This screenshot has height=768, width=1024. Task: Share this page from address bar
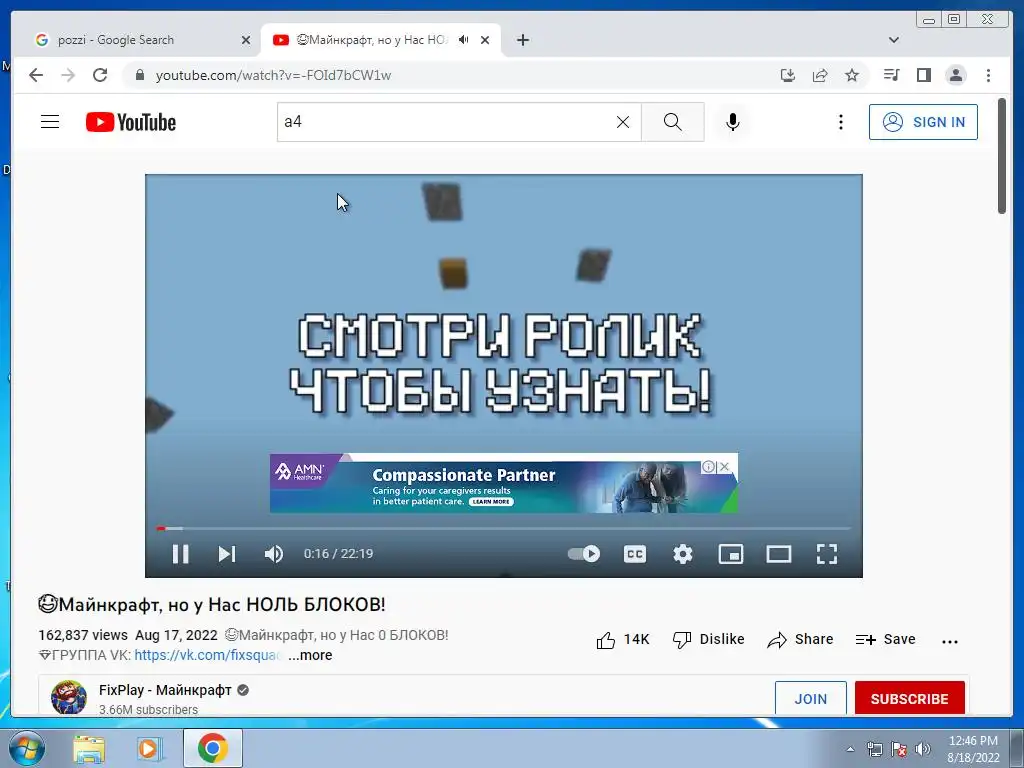[x=820, y=75]
